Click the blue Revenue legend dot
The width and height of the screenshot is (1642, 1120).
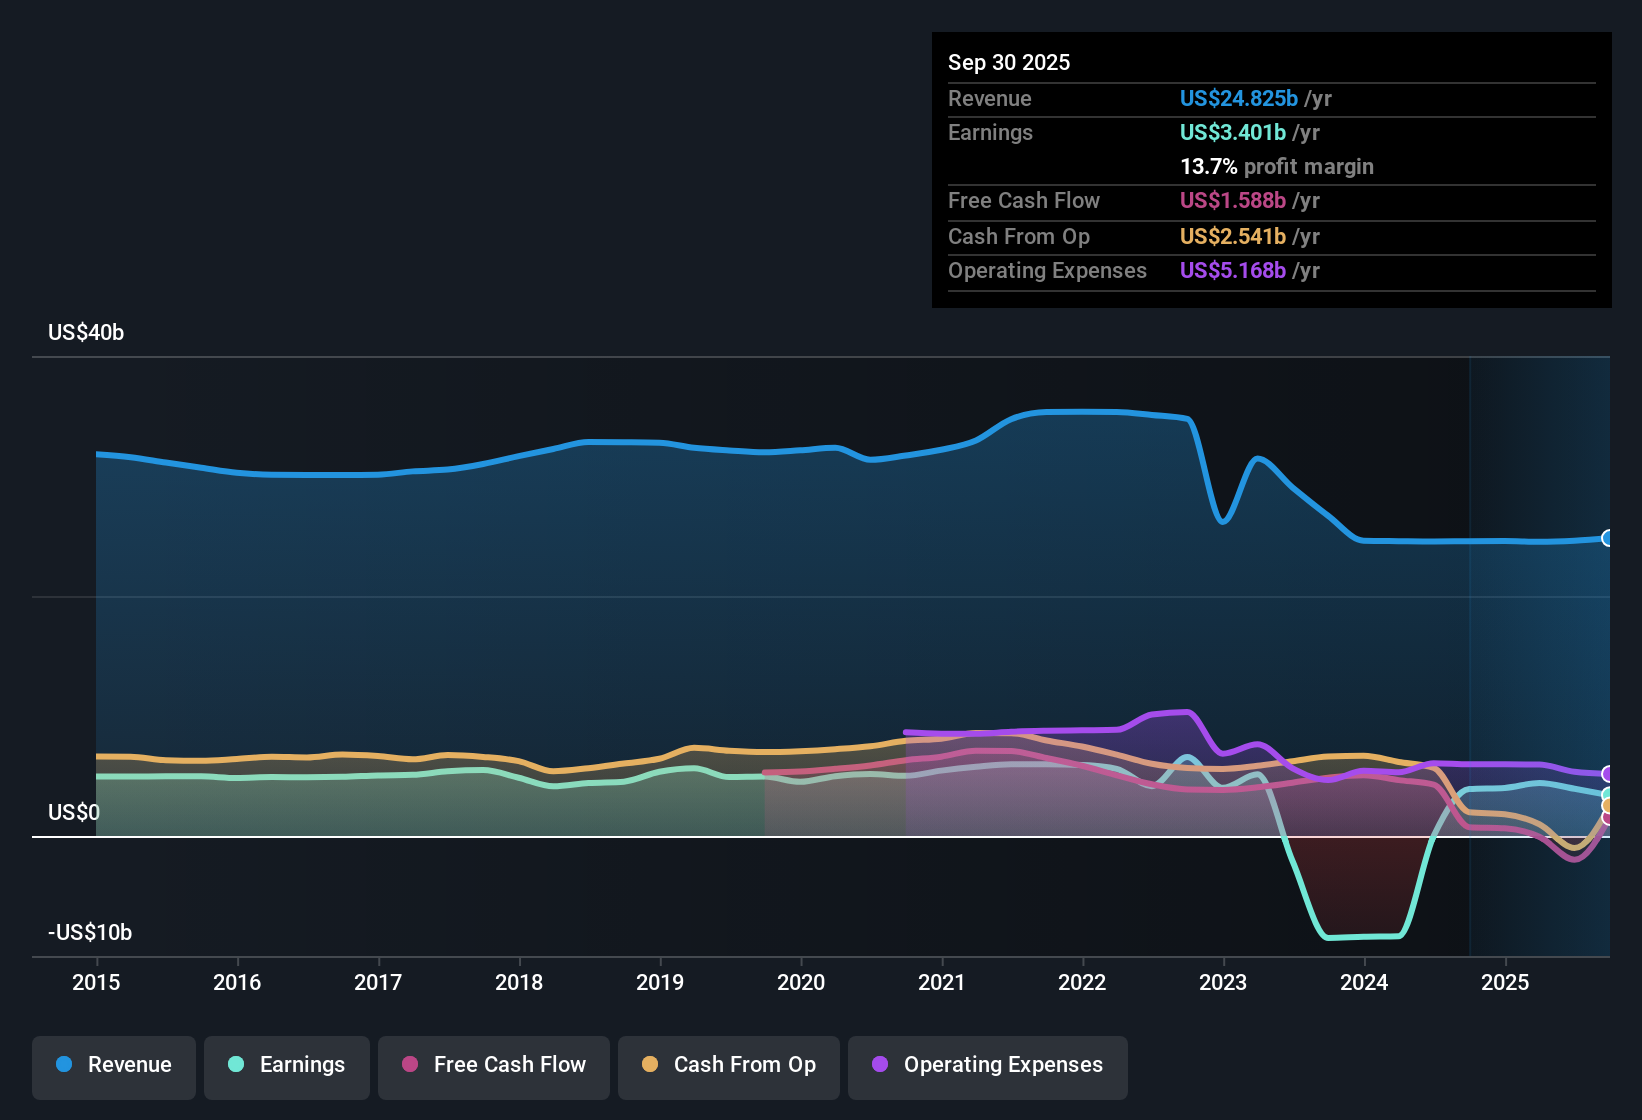pyautogui.click(x=63, y=1065)
